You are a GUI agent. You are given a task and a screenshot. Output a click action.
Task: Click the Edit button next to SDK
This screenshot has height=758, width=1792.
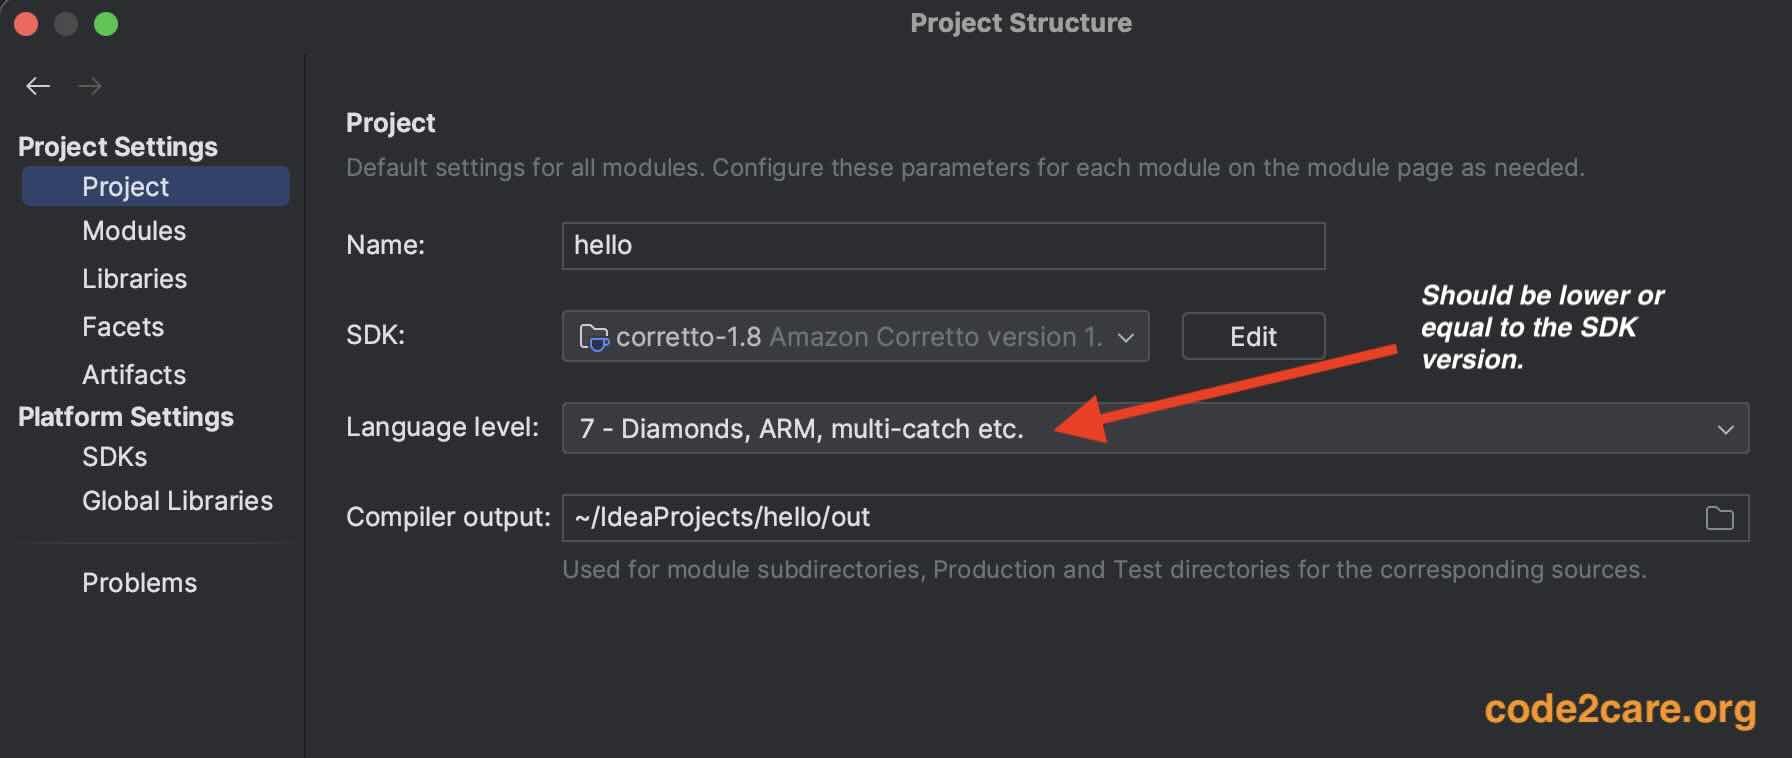[1253, 336]
